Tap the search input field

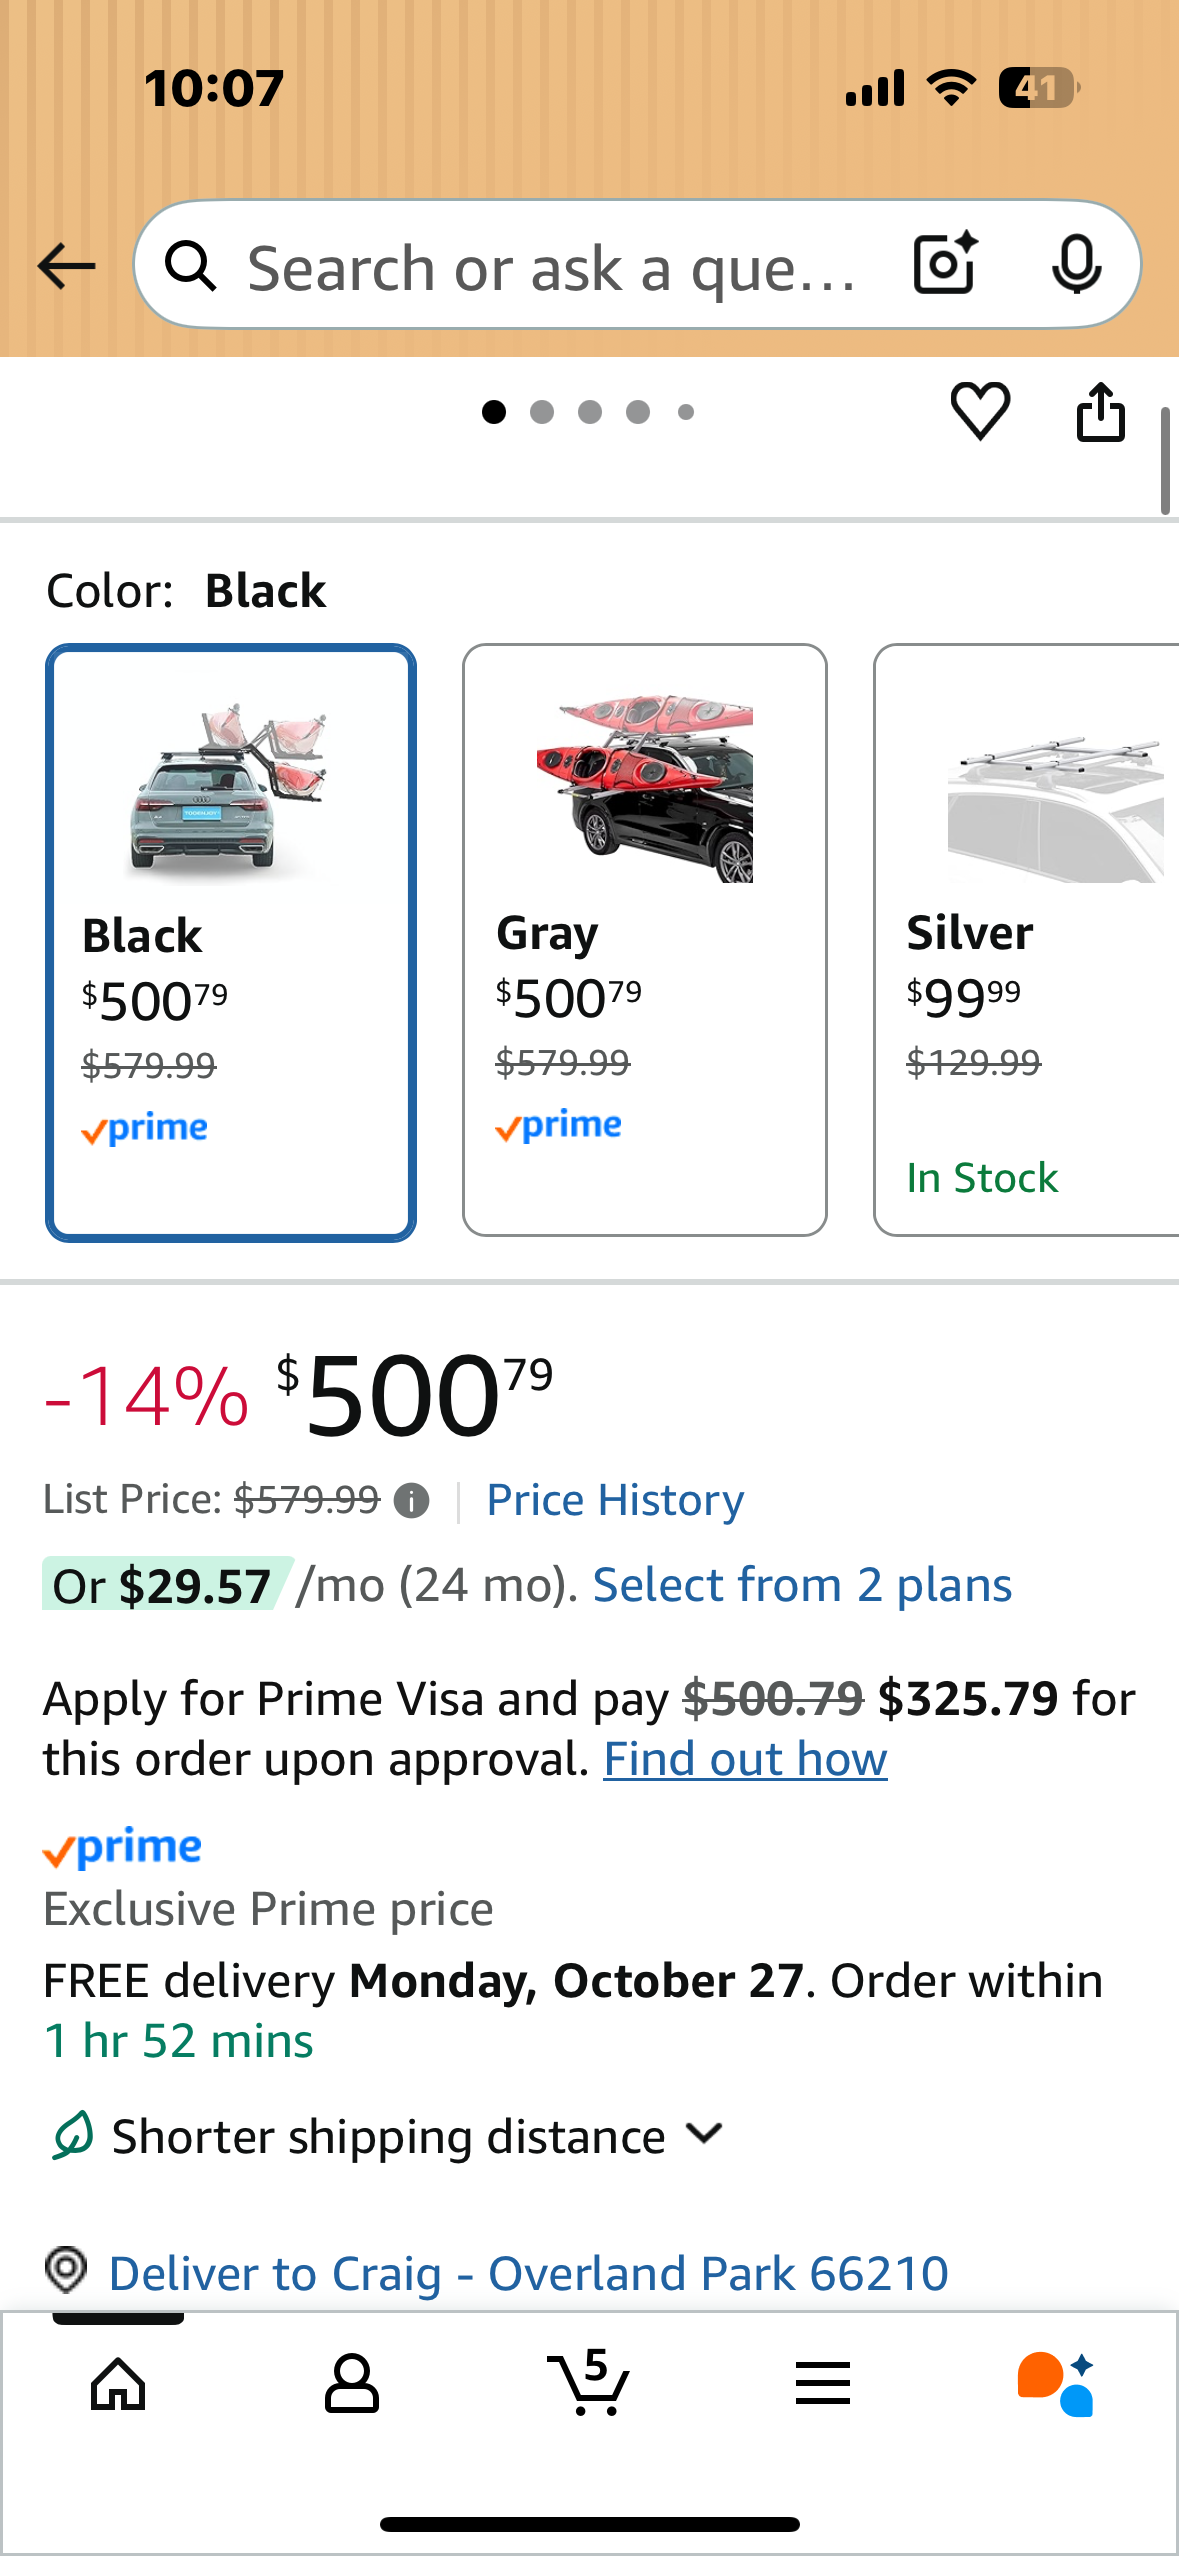coord(550,268)
